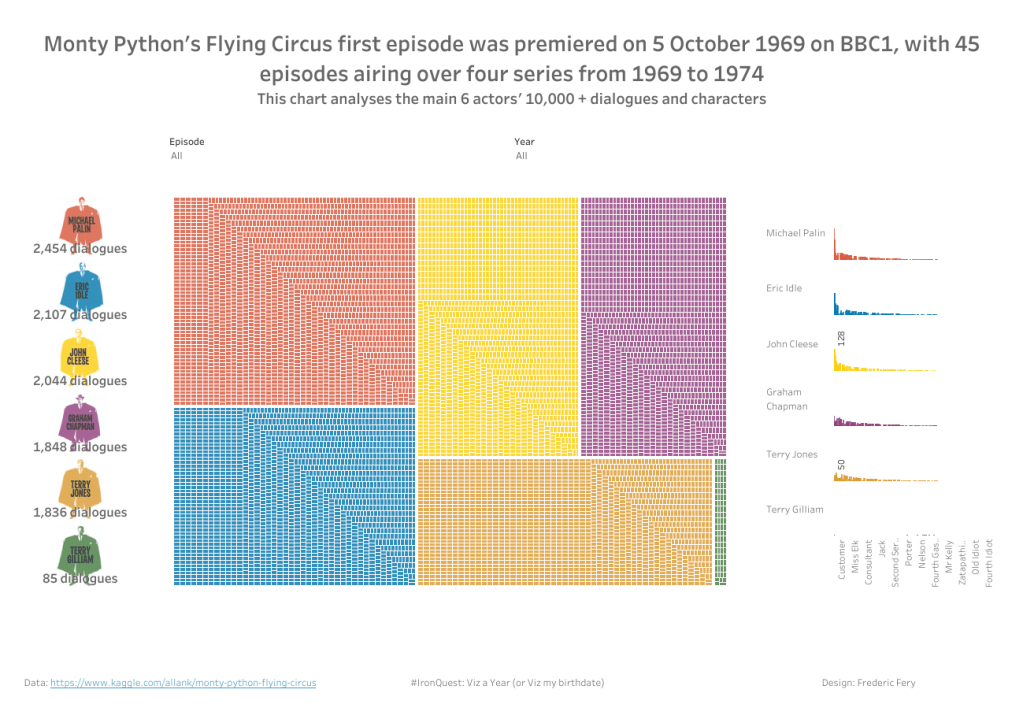Click the yellow John Cleese treemap area

tap(498, 325)
